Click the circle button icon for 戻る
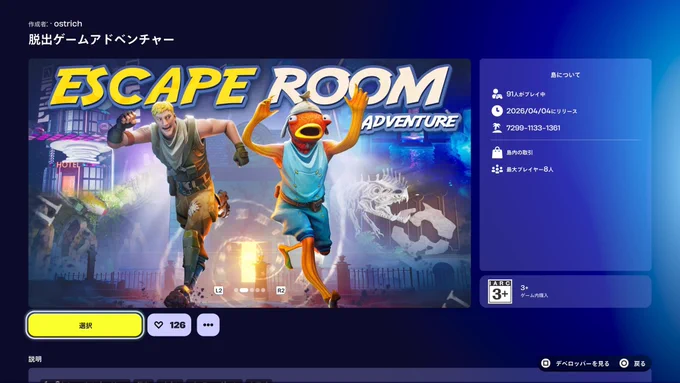 [x=624, y=363]
